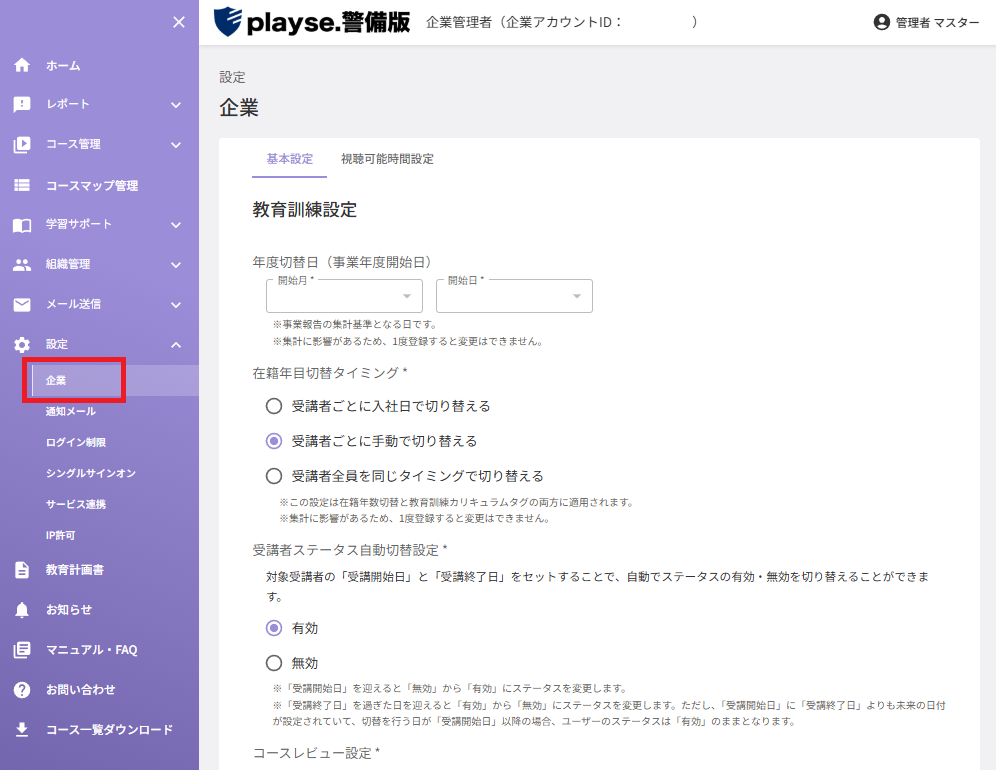Click the お知らせ label
996x770 pixels.
(69, 610)
